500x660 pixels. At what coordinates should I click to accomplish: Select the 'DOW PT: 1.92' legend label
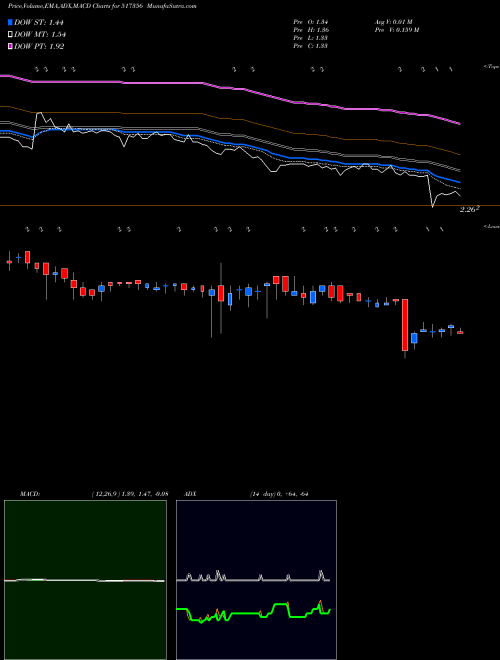(x=39, y=47)
